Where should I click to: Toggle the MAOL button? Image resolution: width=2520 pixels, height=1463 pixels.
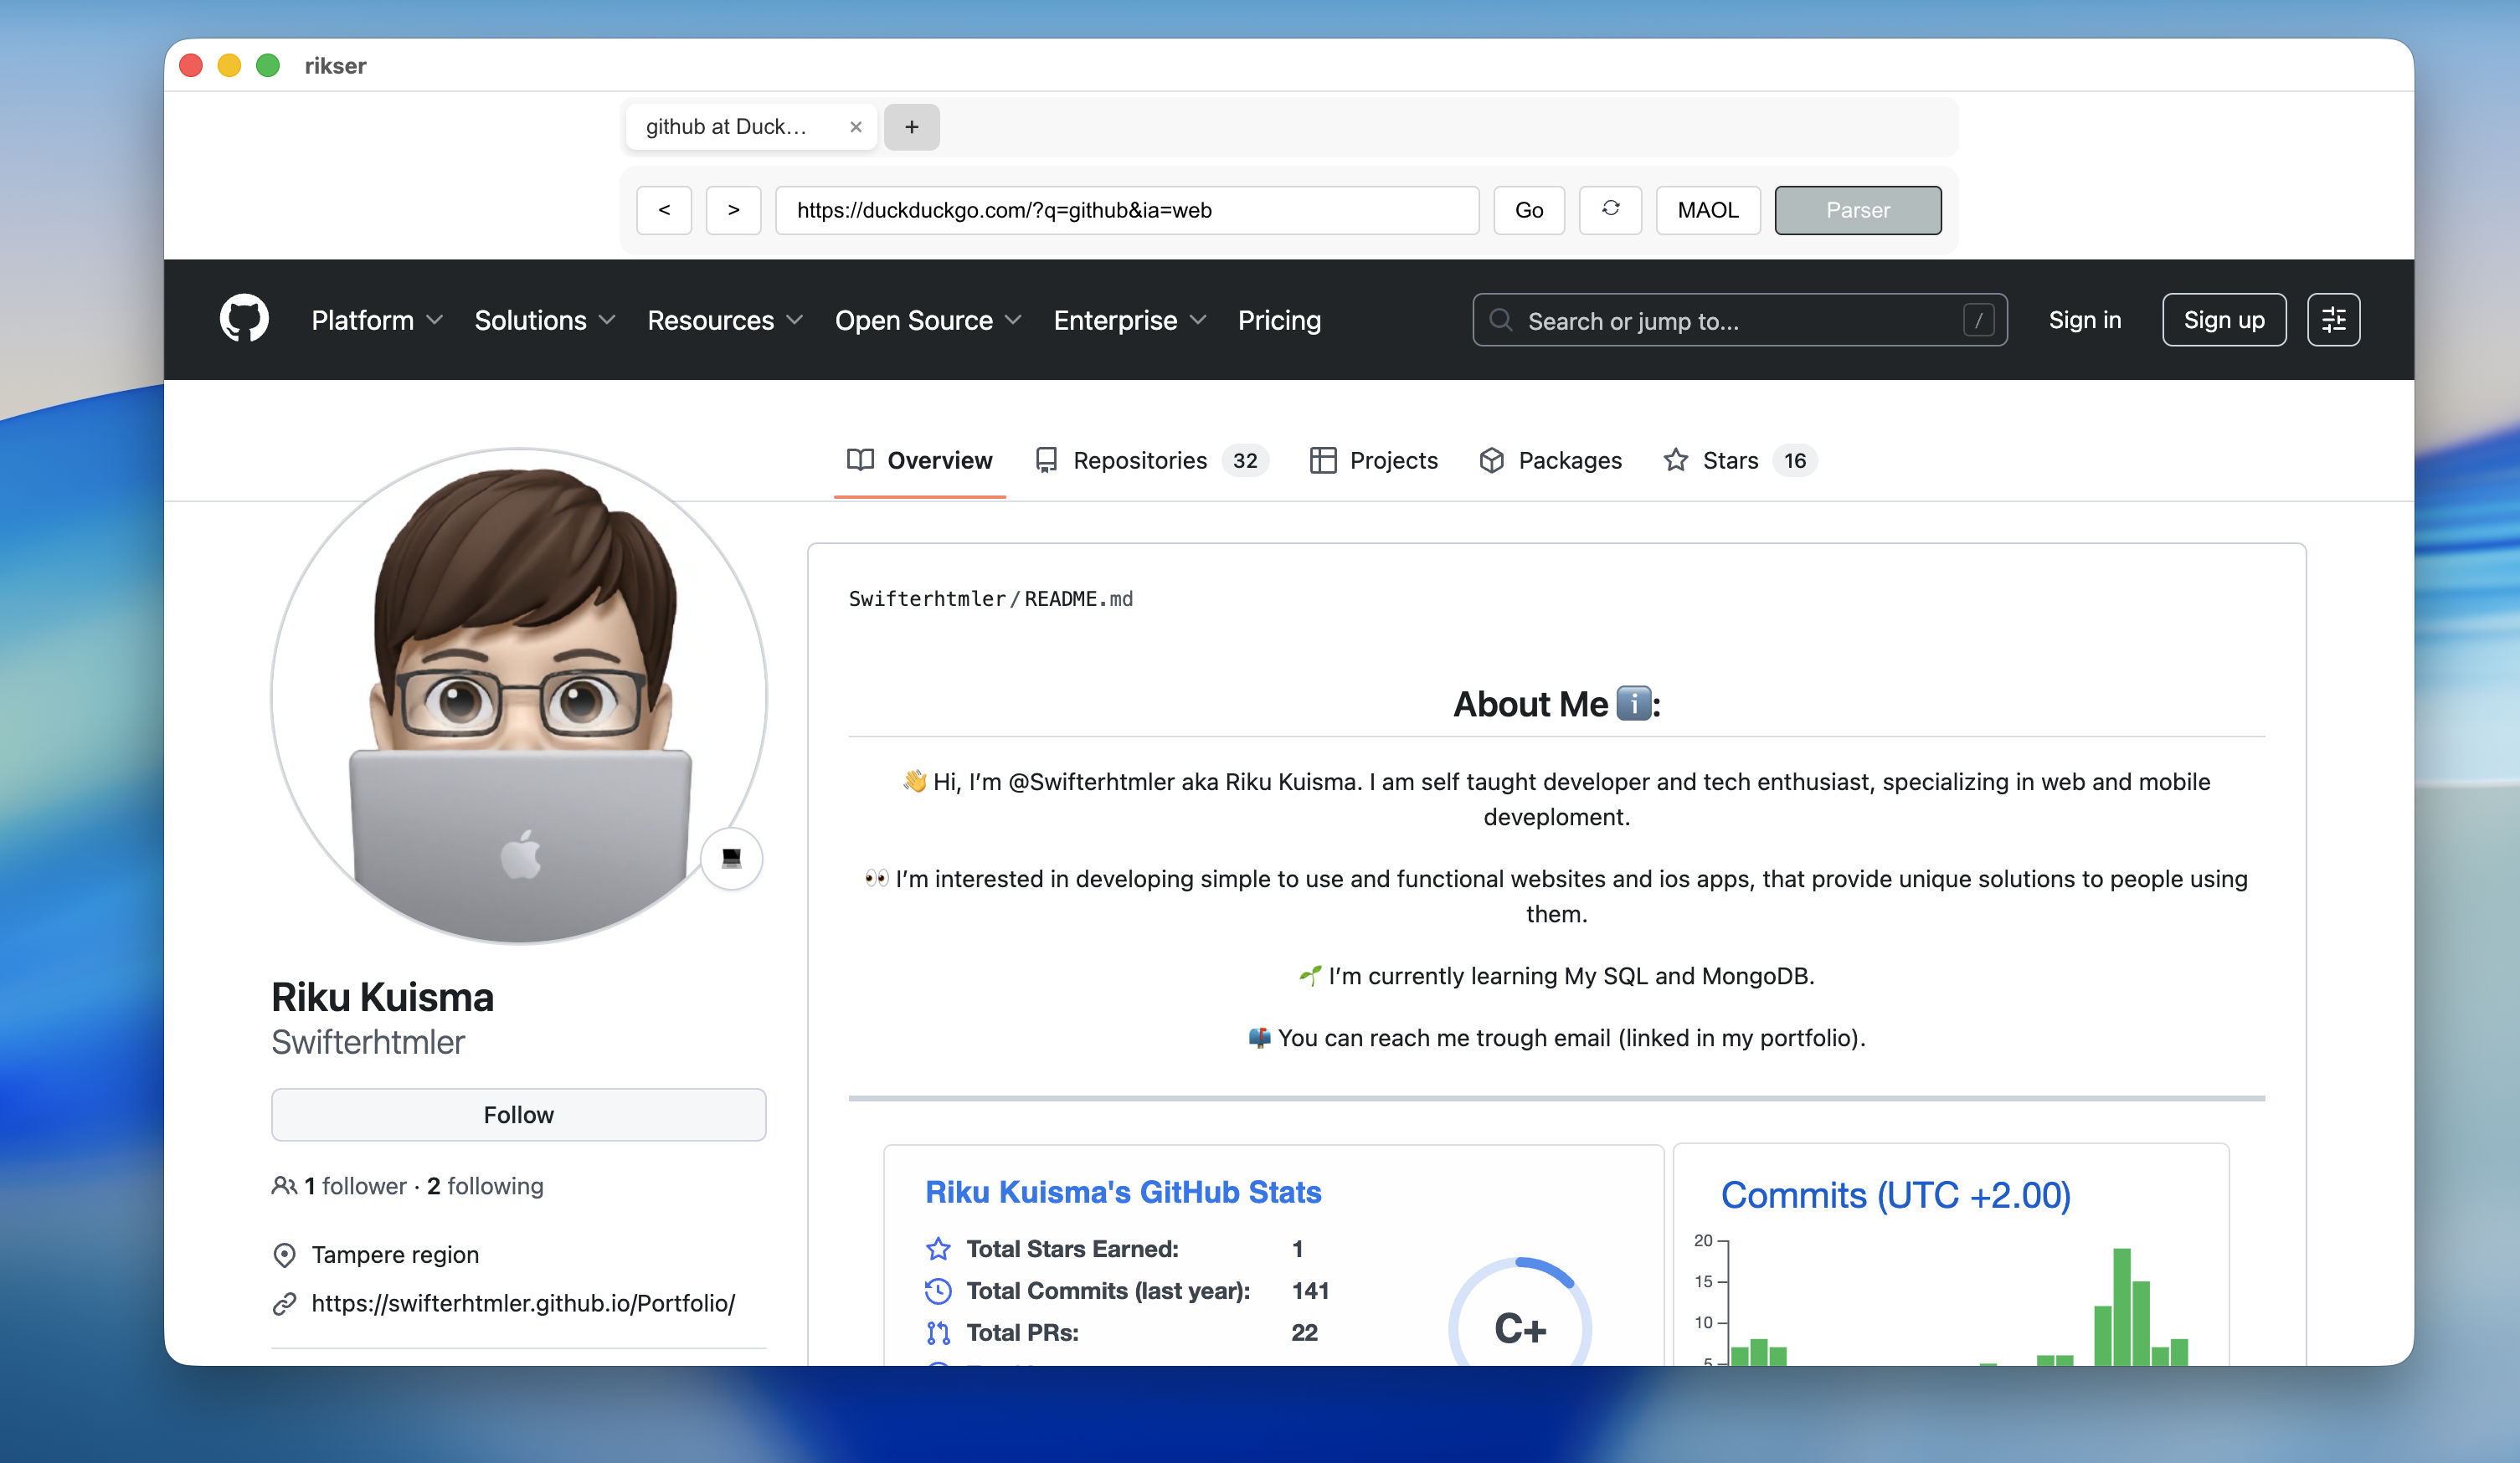pos(1707,209)
